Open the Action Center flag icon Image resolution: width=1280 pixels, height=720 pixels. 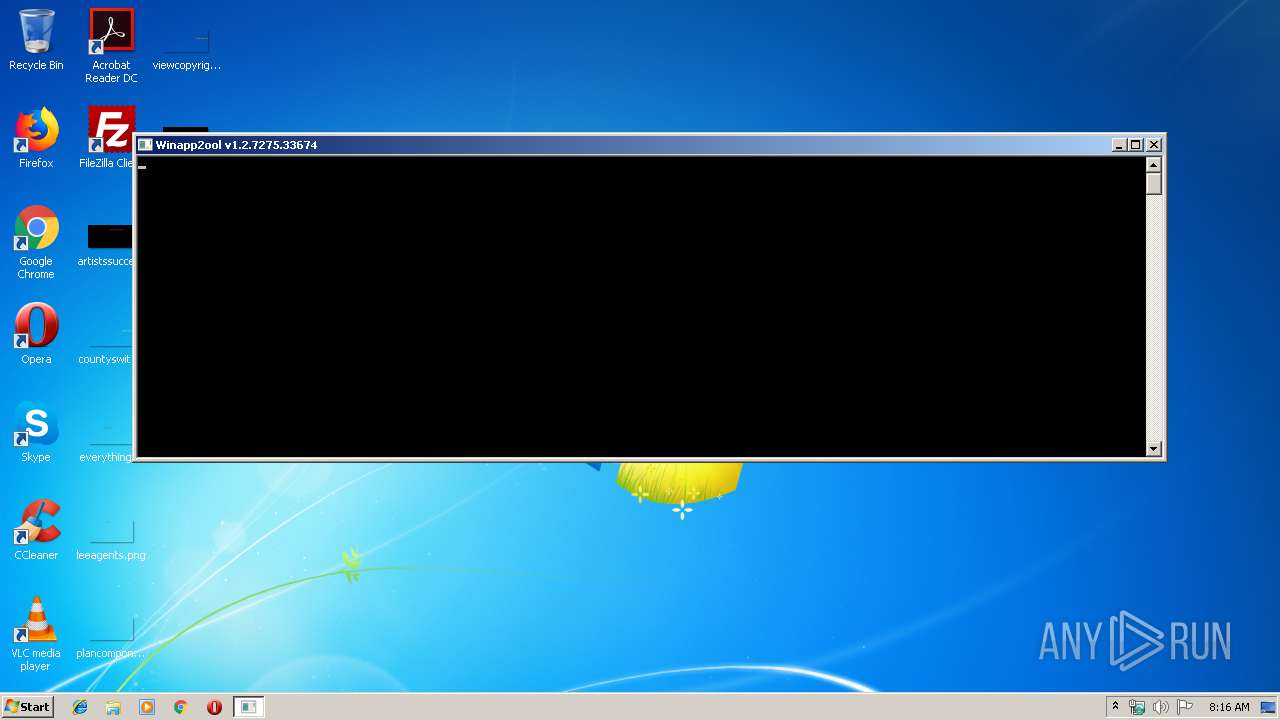(x=1184, y=707)
